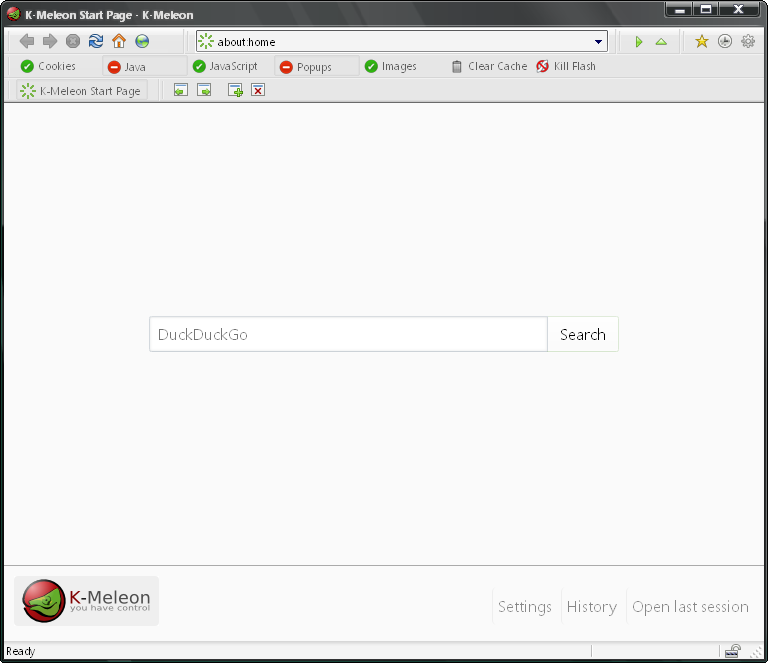Open the Settings link
Image resolution: width=768 pixels, height=663 pixels.
tap(525, 607)
